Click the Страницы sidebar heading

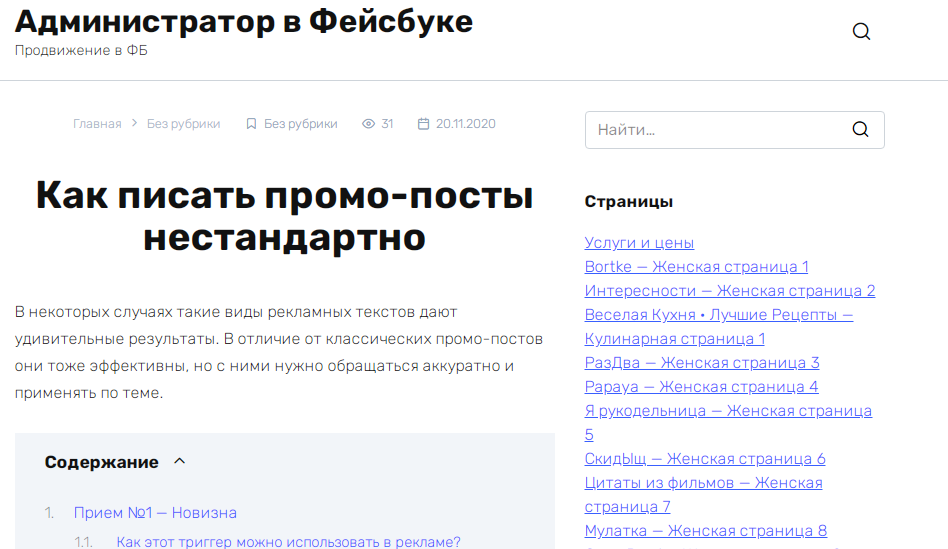tap(629, 201)
